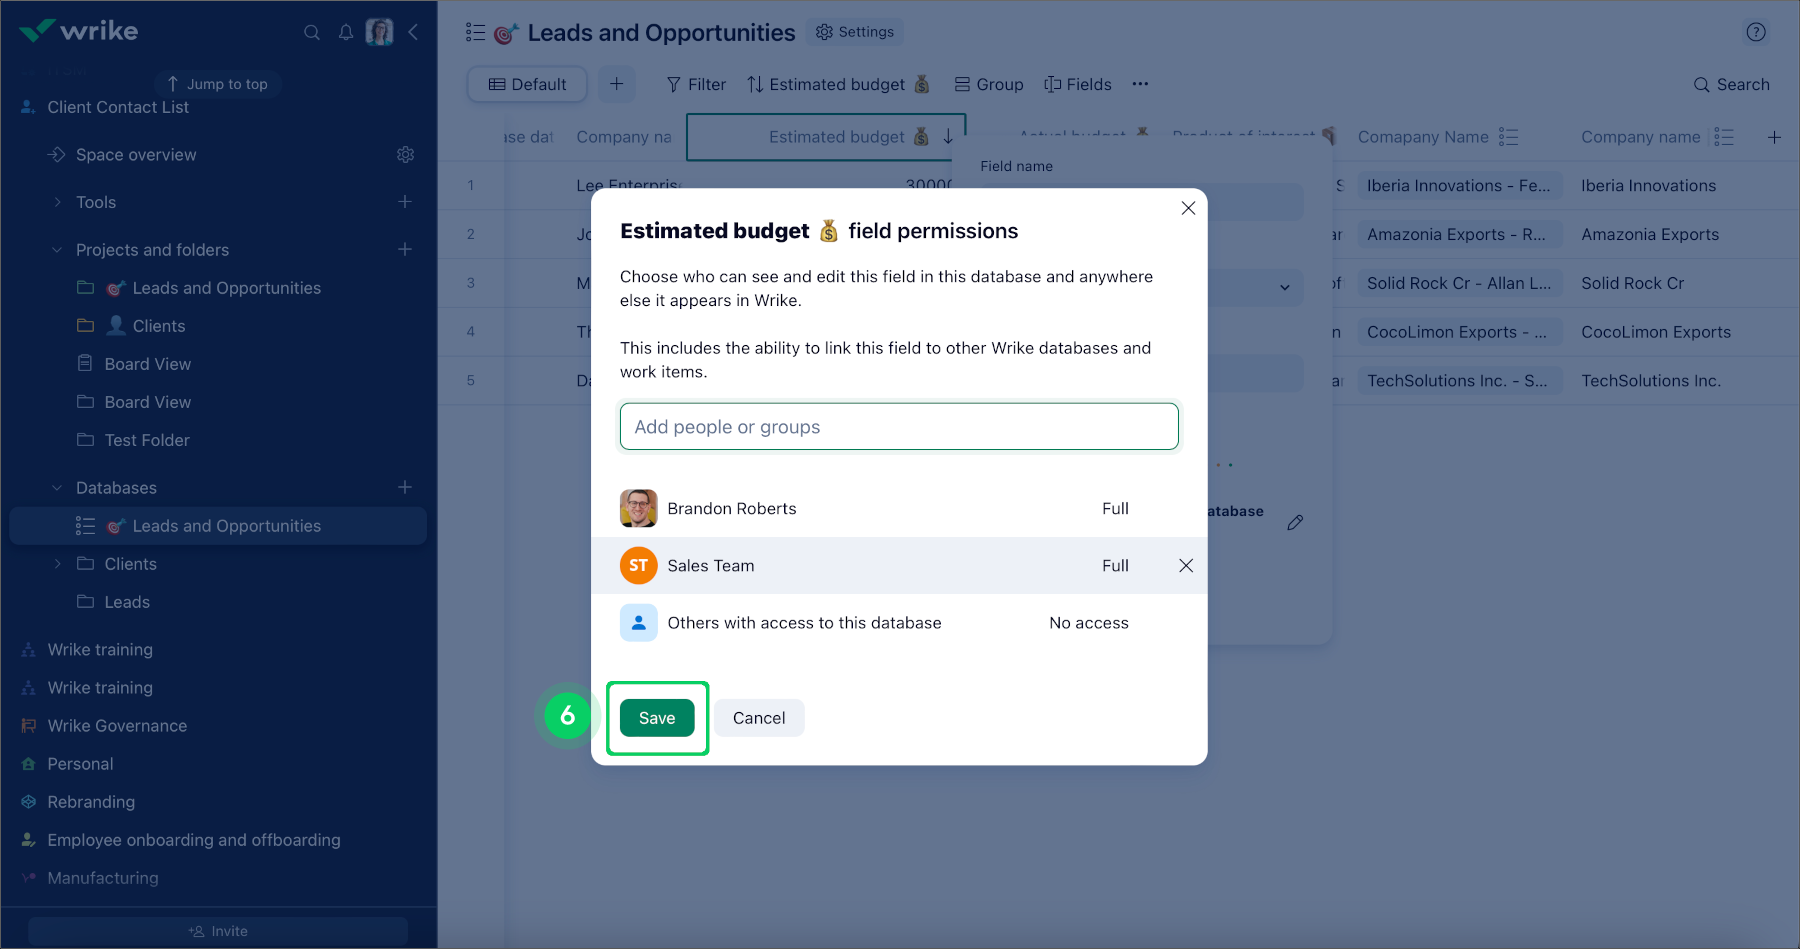Screen dimensions: 1800x949
Task: Open Search in the top right
Action: point(1731,84)
